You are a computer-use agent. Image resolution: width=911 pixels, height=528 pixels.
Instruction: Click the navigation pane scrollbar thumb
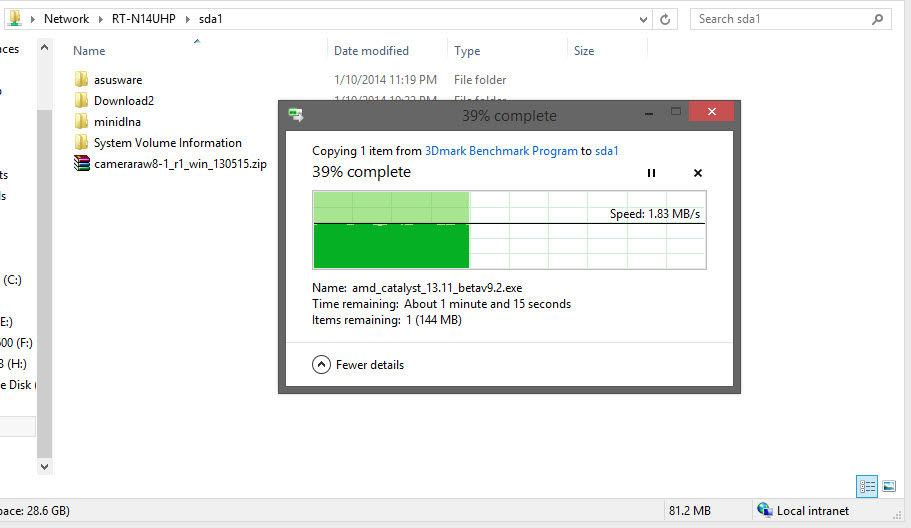click(45, 283)
